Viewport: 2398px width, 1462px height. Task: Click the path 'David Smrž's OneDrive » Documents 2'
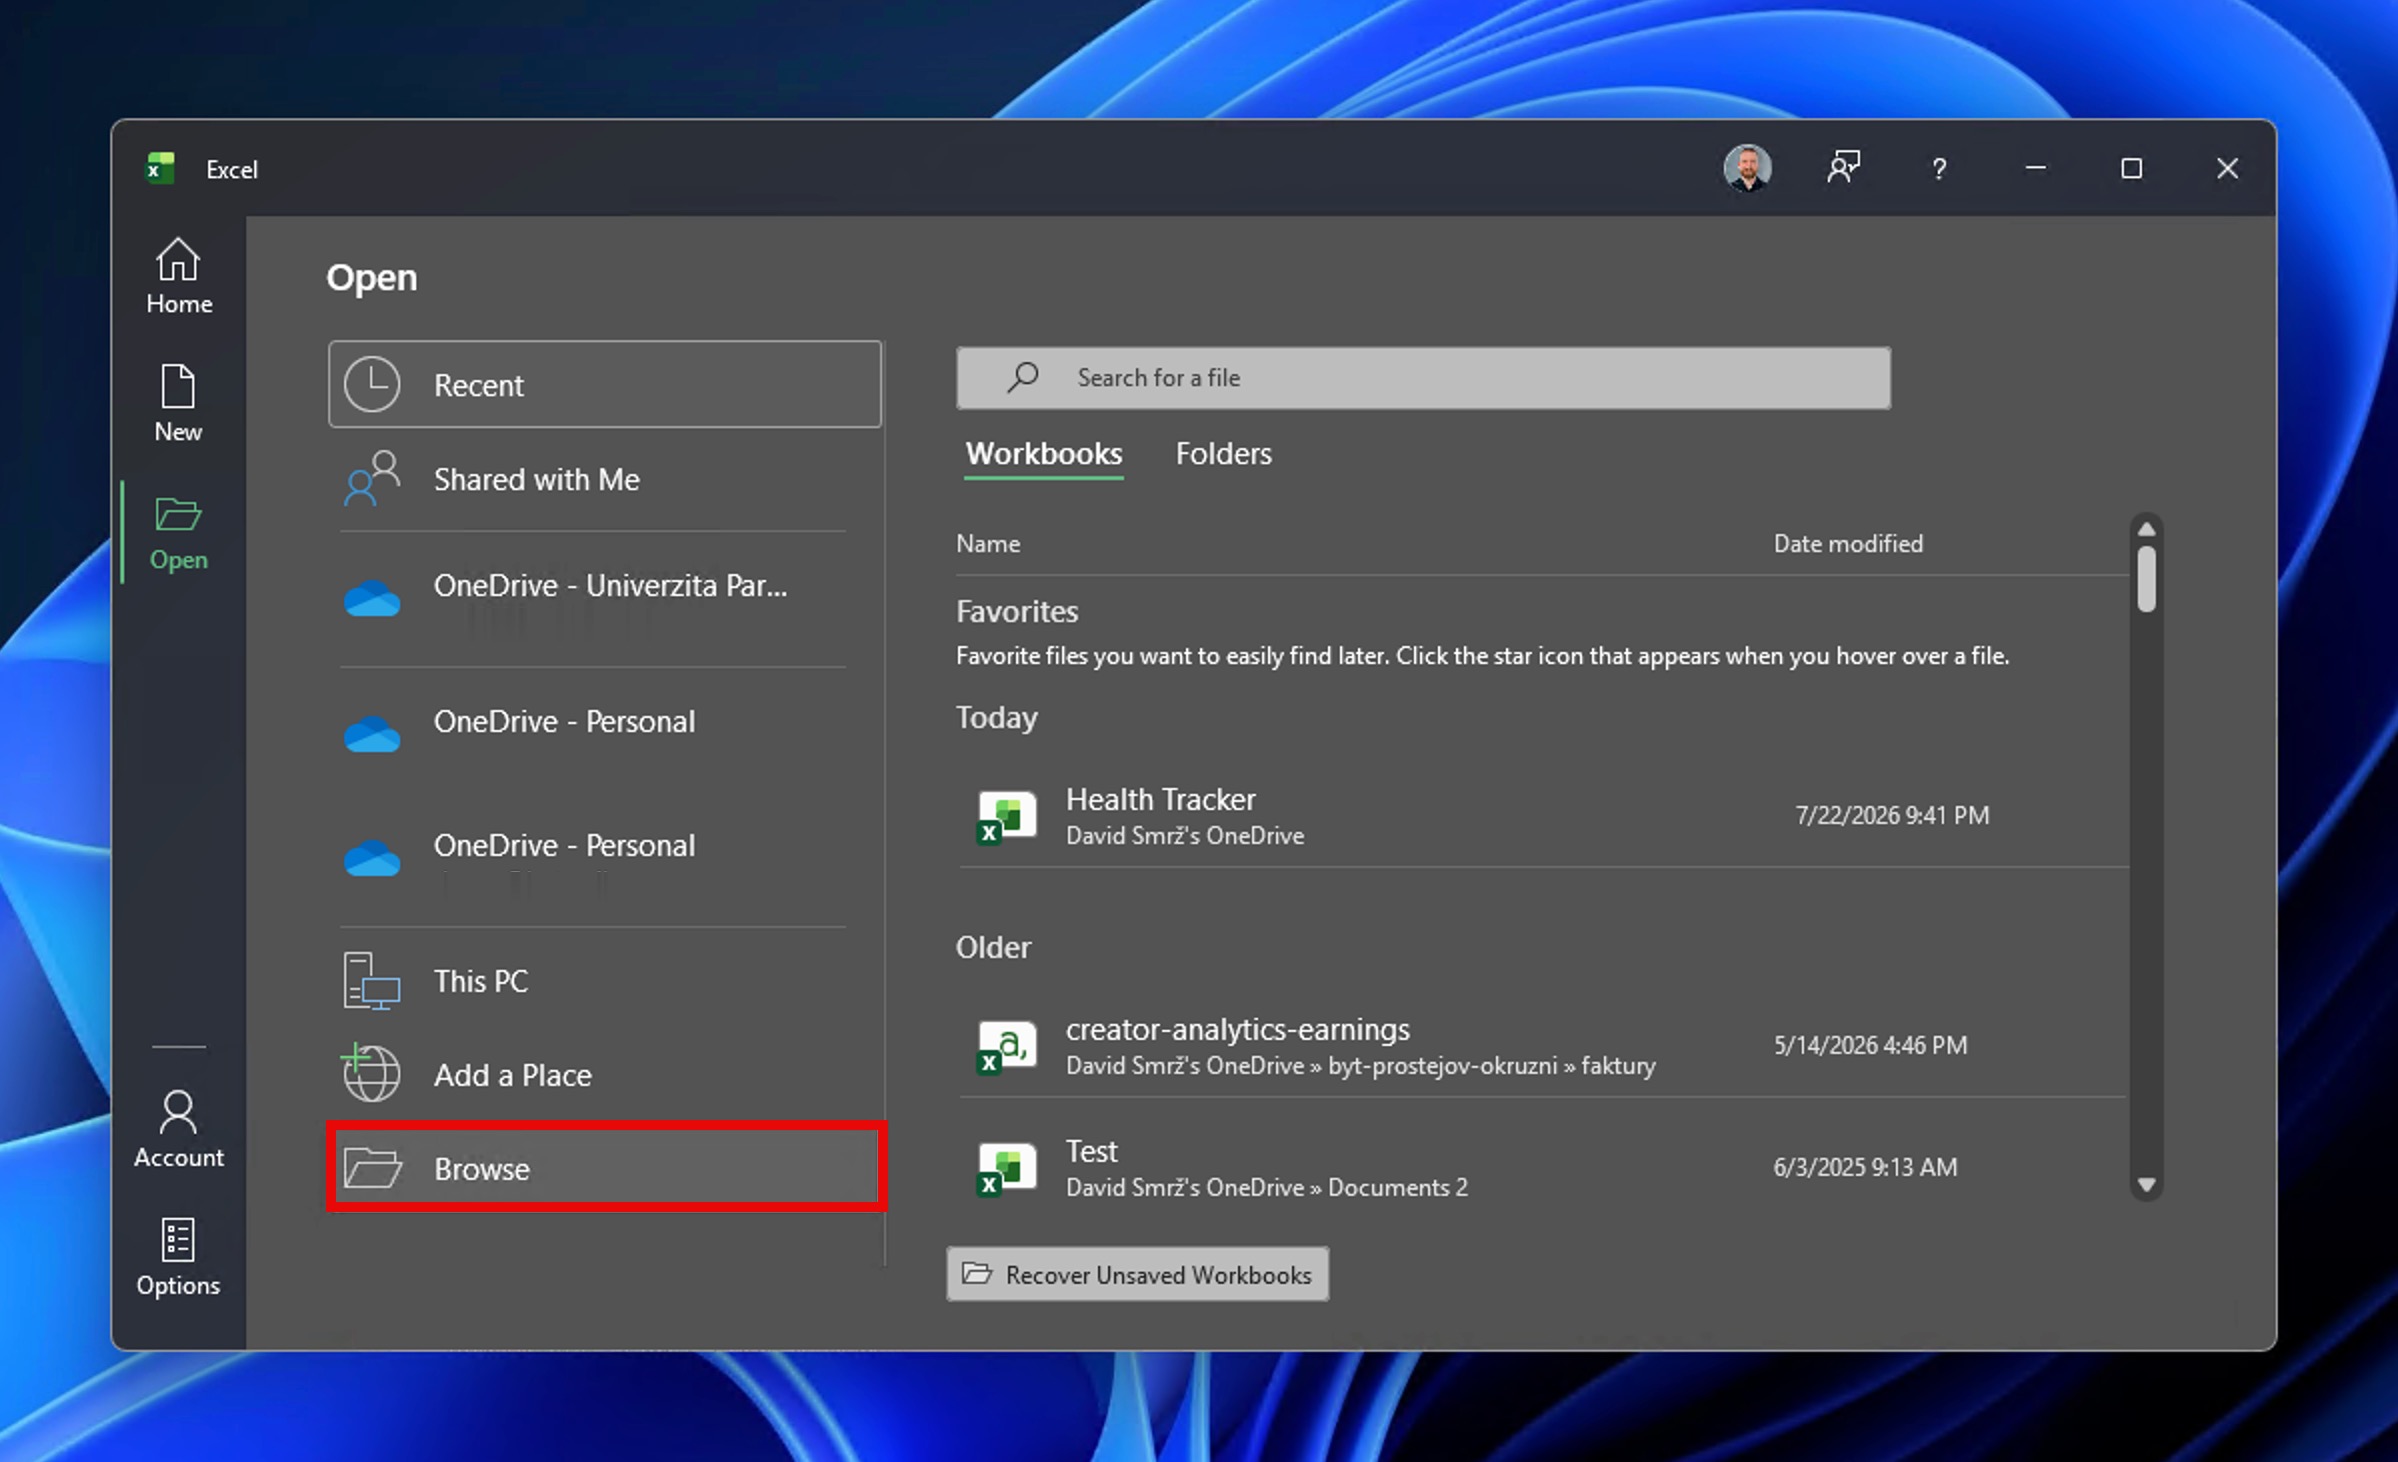pos(1266,1187)
